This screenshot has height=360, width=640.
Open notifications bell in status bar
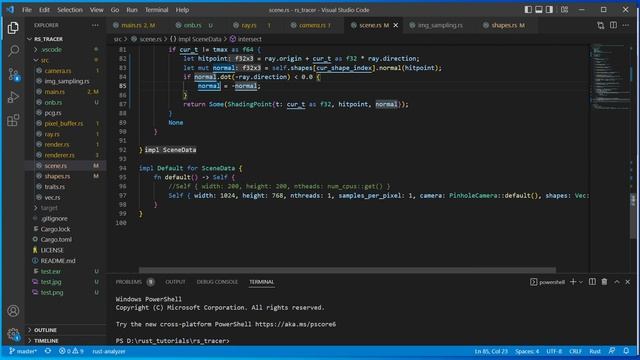(x=626, y=351)
